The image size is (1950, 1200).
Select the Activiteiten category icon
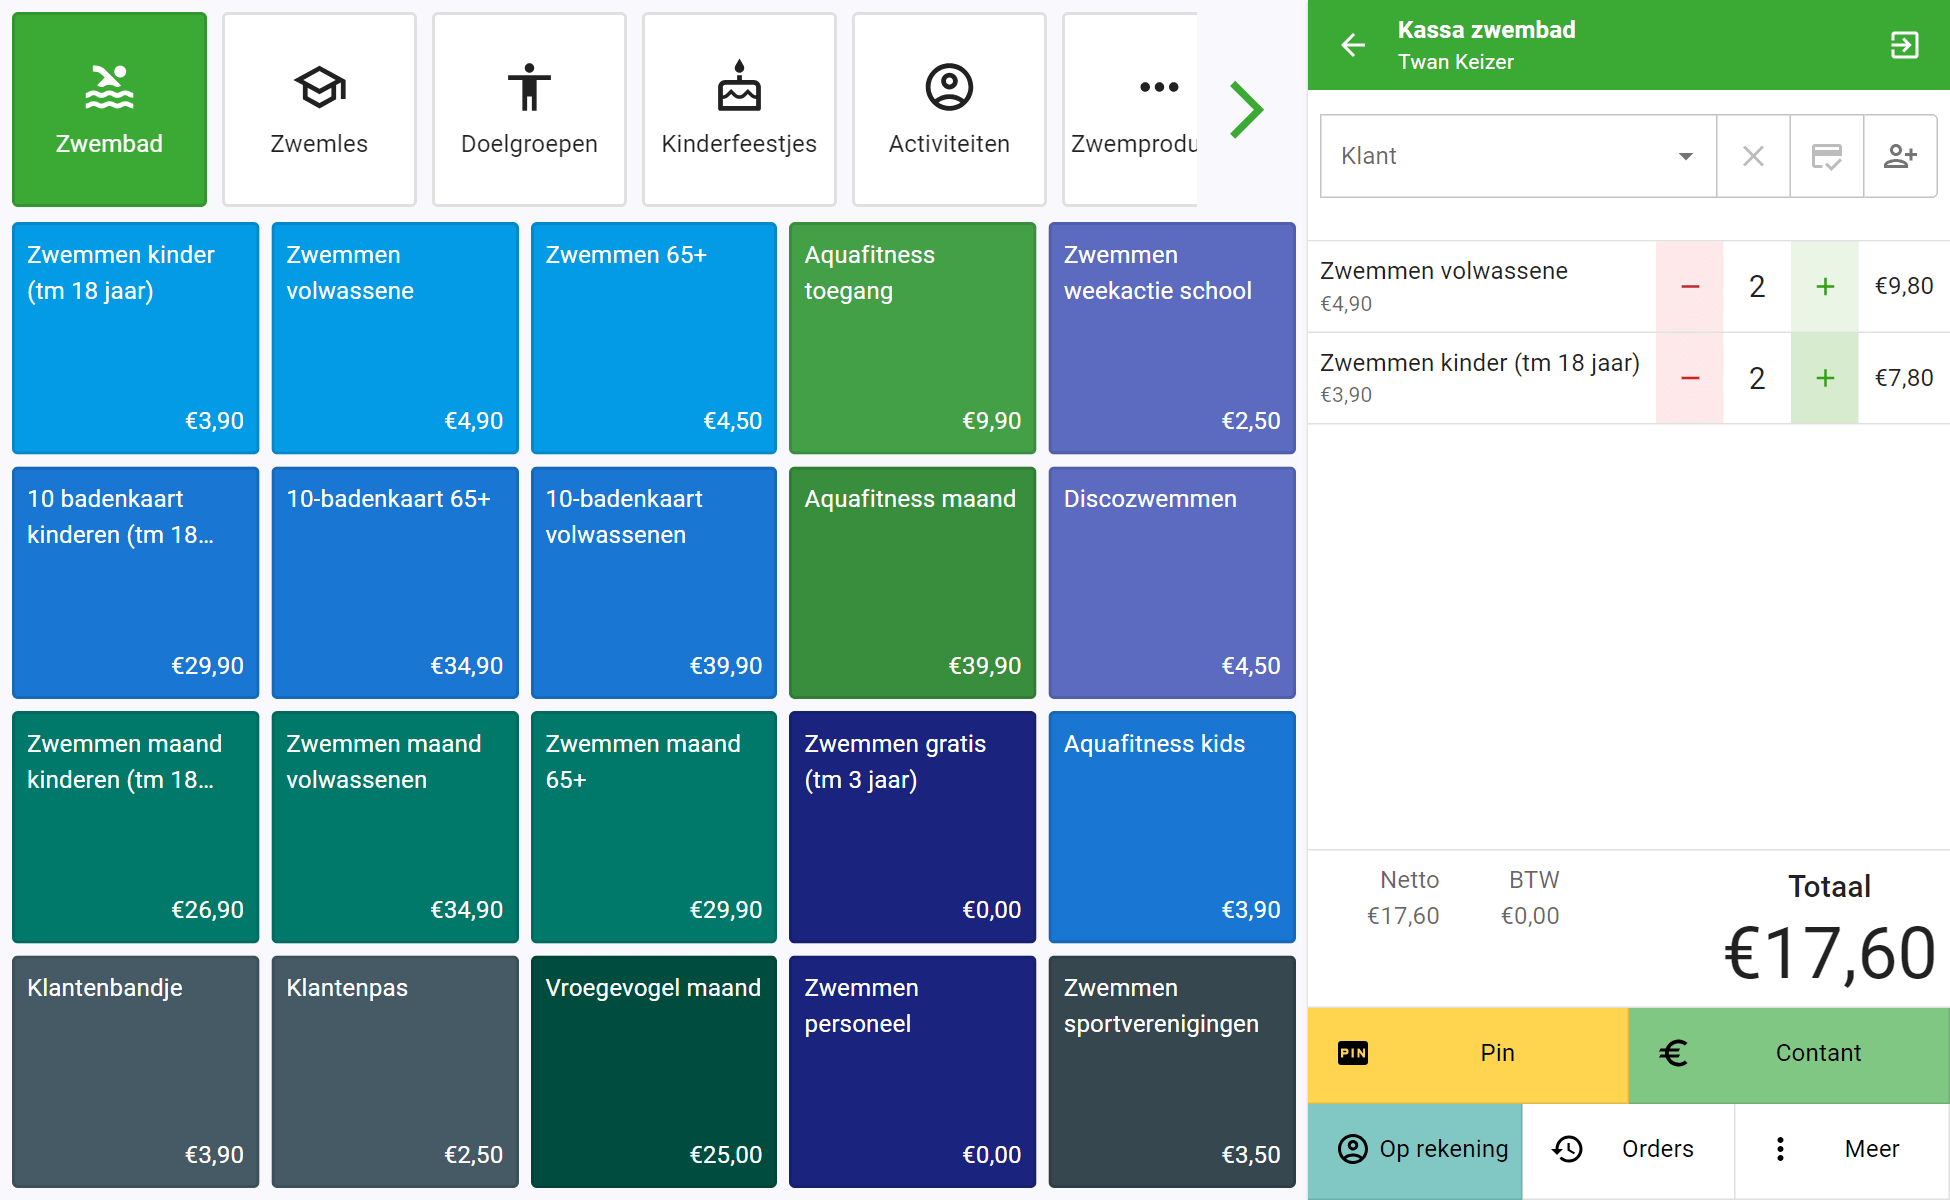coord(949,89)
